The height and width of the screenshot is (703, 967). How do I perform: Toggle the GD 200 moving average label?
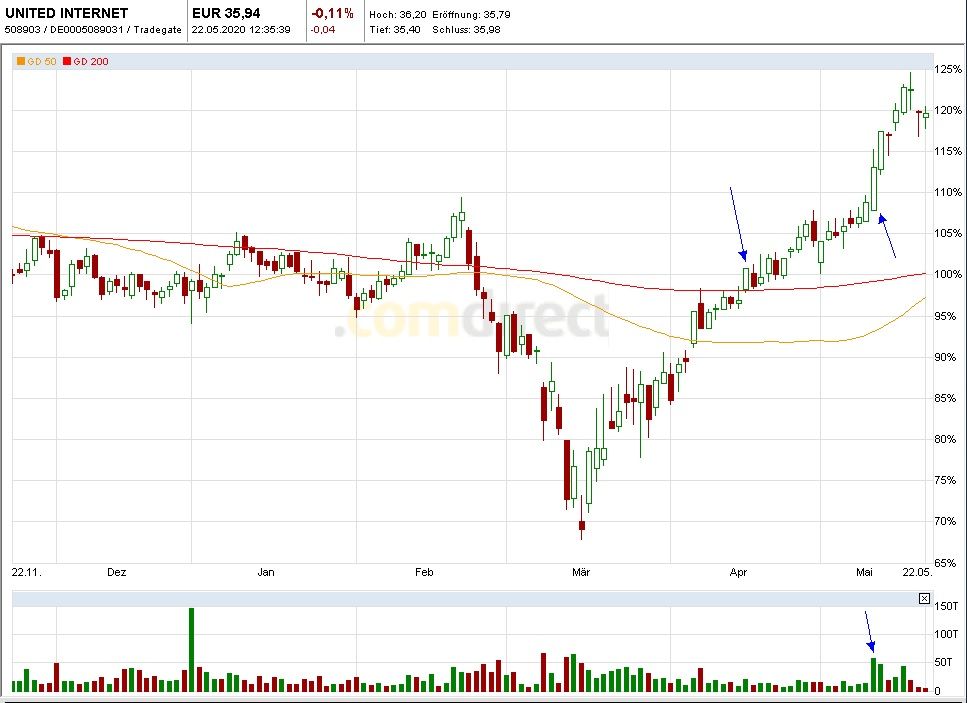pos(91,62)
